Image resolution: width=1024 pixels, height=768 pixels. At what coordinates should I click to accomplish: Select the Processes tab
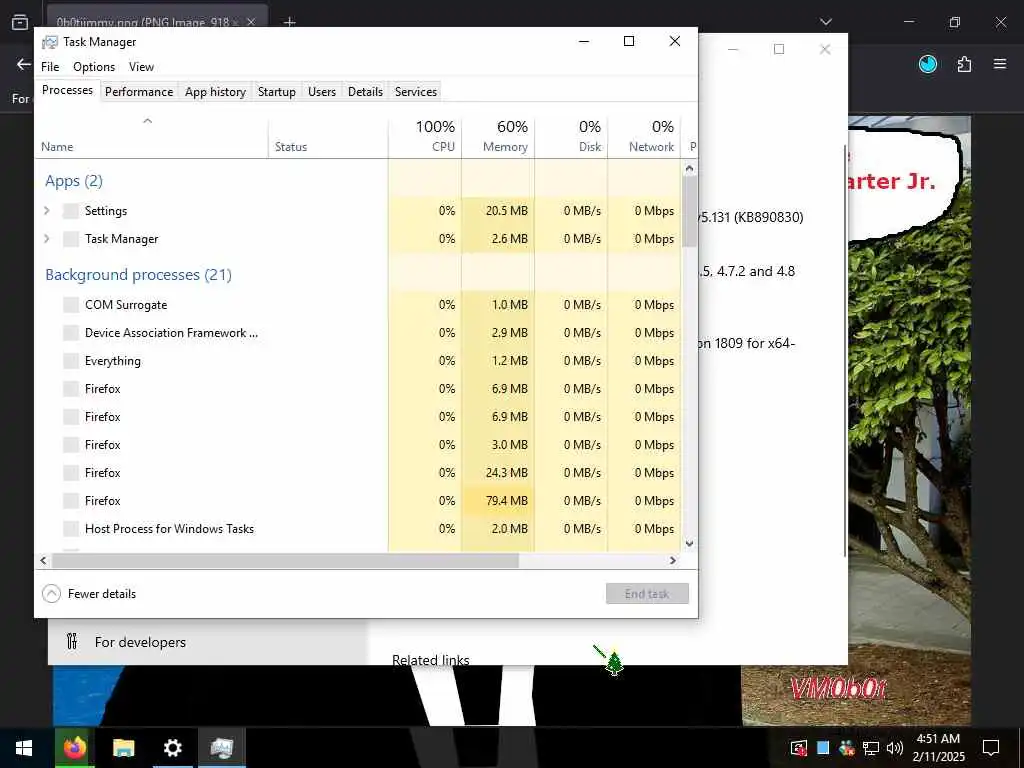pyautogui.click(x=67, y=90)
